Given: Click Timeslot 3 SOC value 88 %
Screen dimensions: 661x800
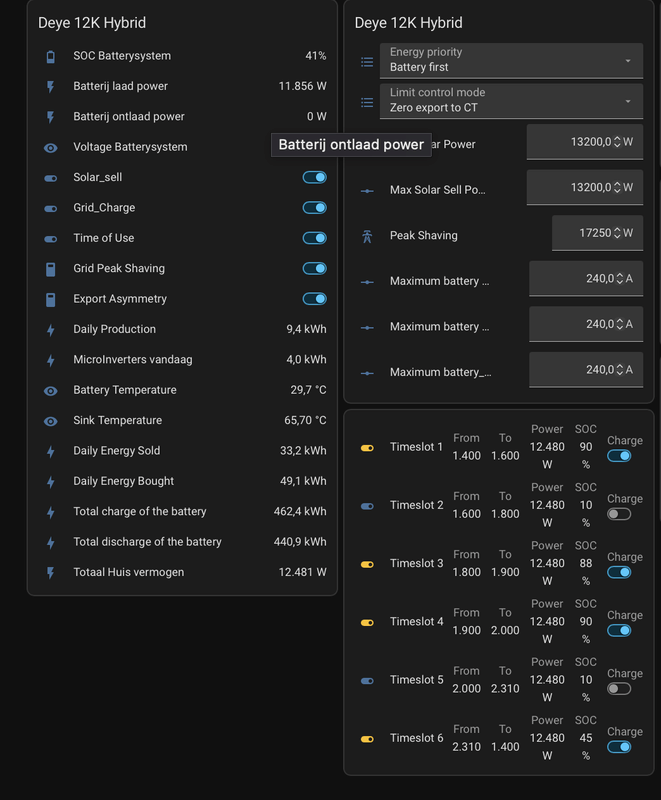Looking at the screenshot, I should coord(586,572).
